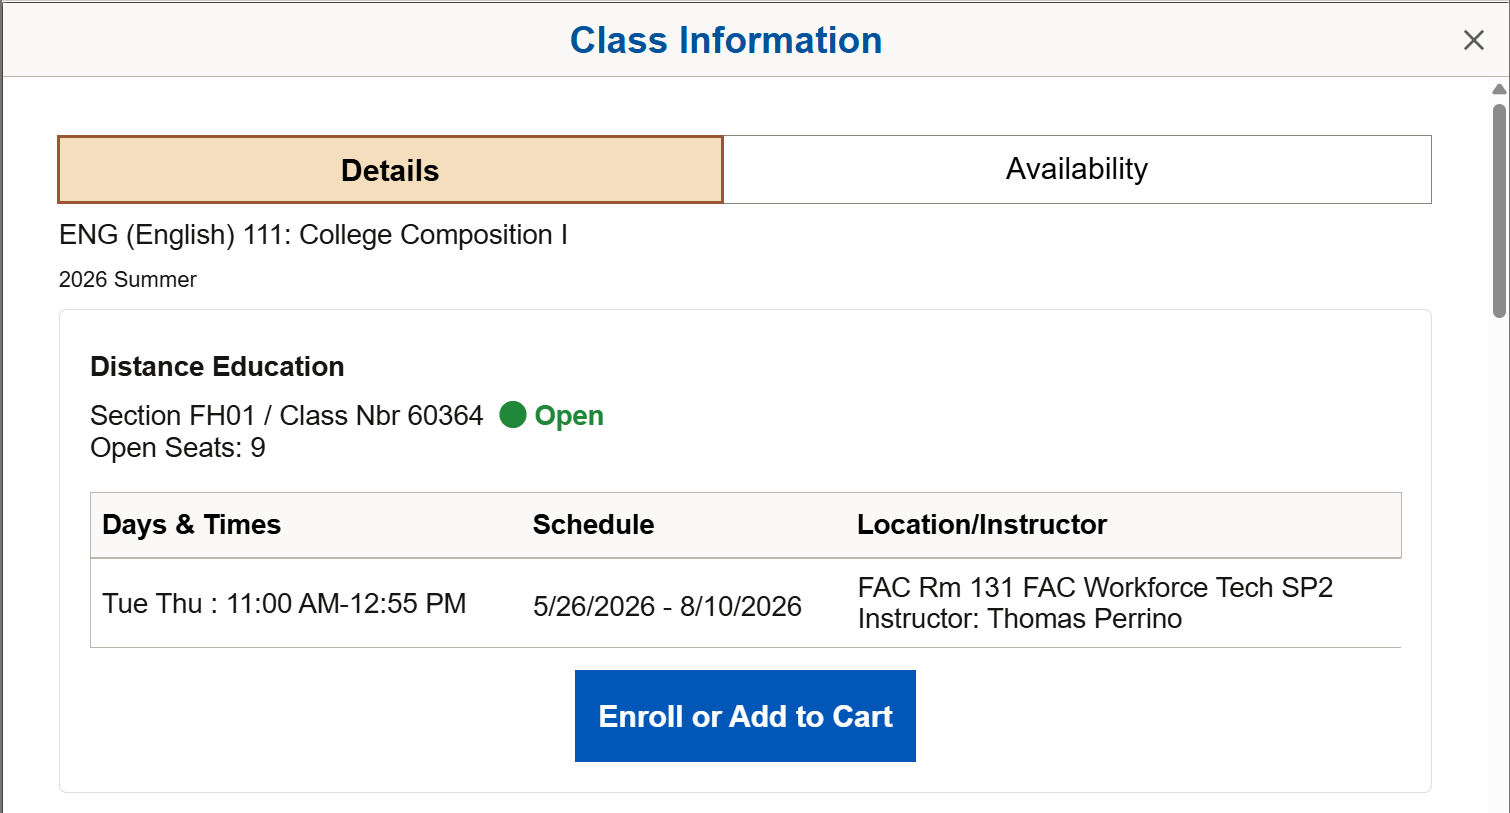
Task: Click the scrollbar up arrow
Action: [x=1499, y=88]
